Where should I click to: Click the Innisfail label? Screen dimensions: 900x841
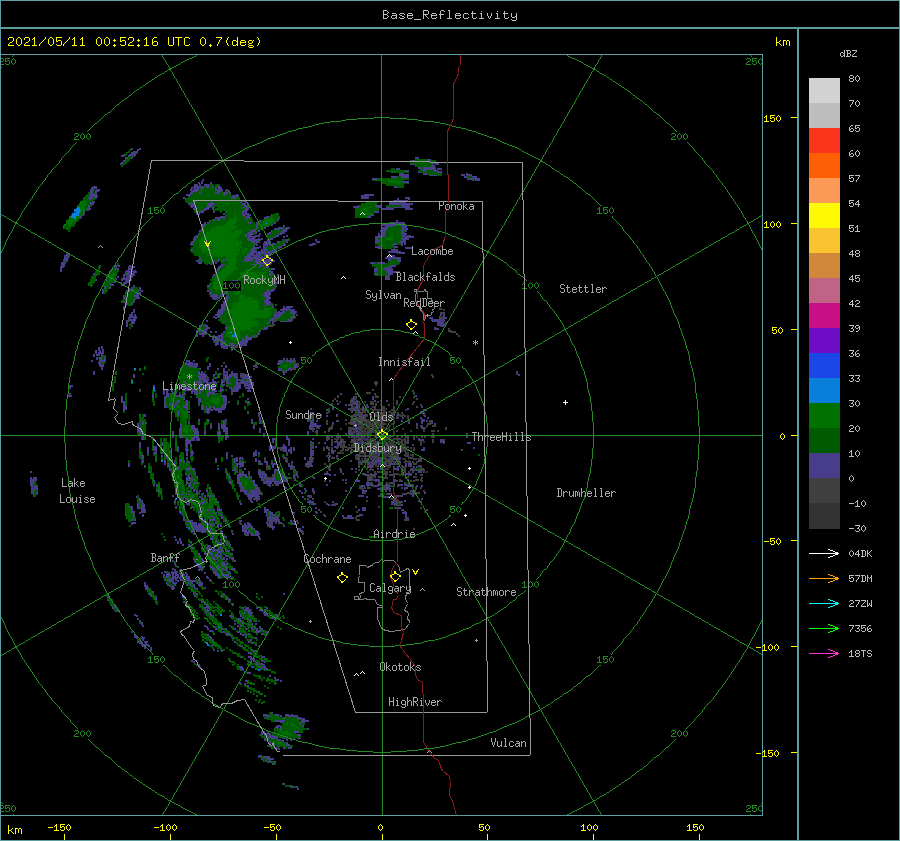pyautogui.click(x=404, y=362)
